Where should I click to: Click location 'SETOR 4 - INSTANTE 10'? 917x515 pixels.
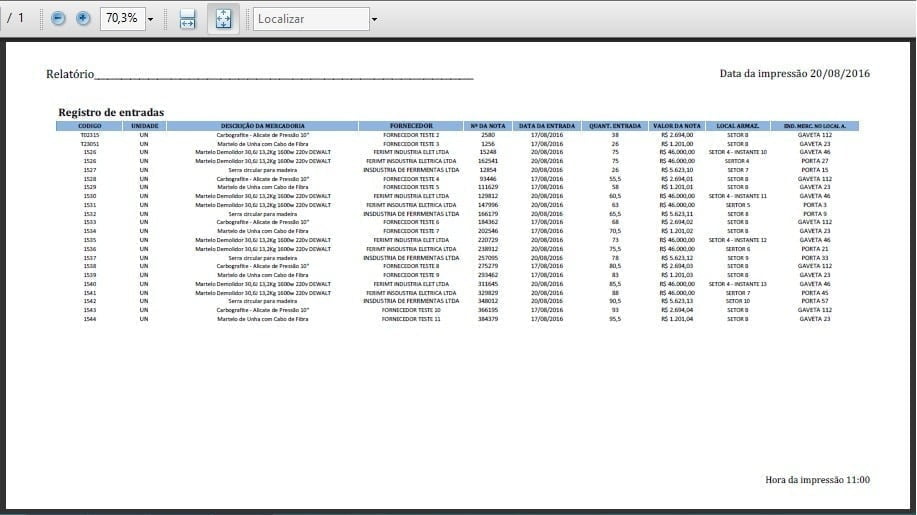click(x=737, y=152)
